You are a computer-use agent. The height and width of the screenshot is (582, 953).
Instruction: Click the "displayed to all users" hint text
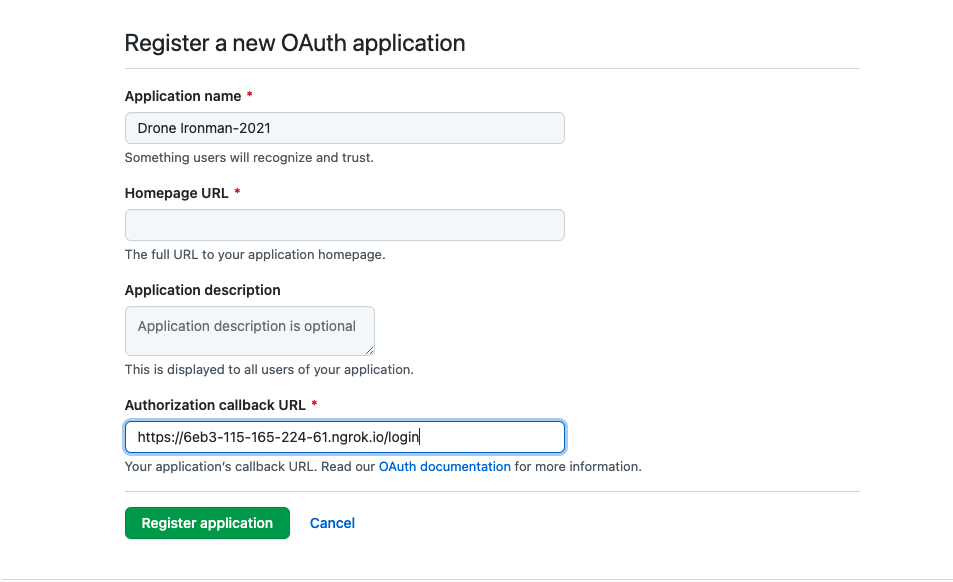[269, 370]
